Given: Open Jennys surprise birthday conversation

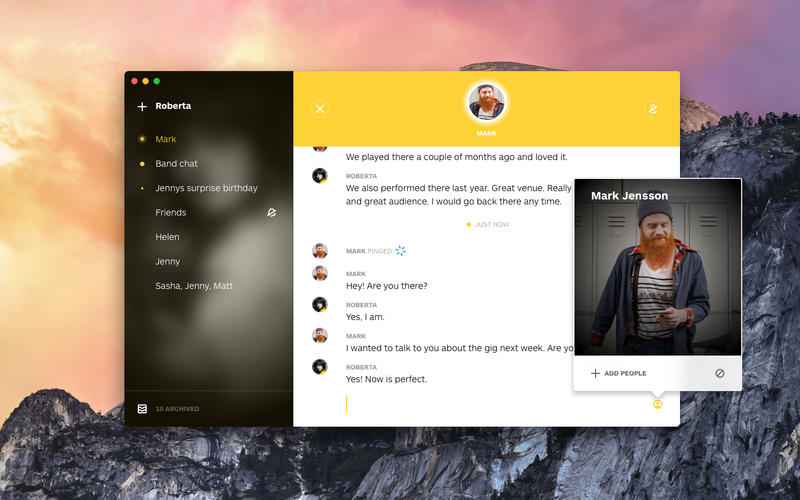Looking at the screenshot, I should point(206,188).
